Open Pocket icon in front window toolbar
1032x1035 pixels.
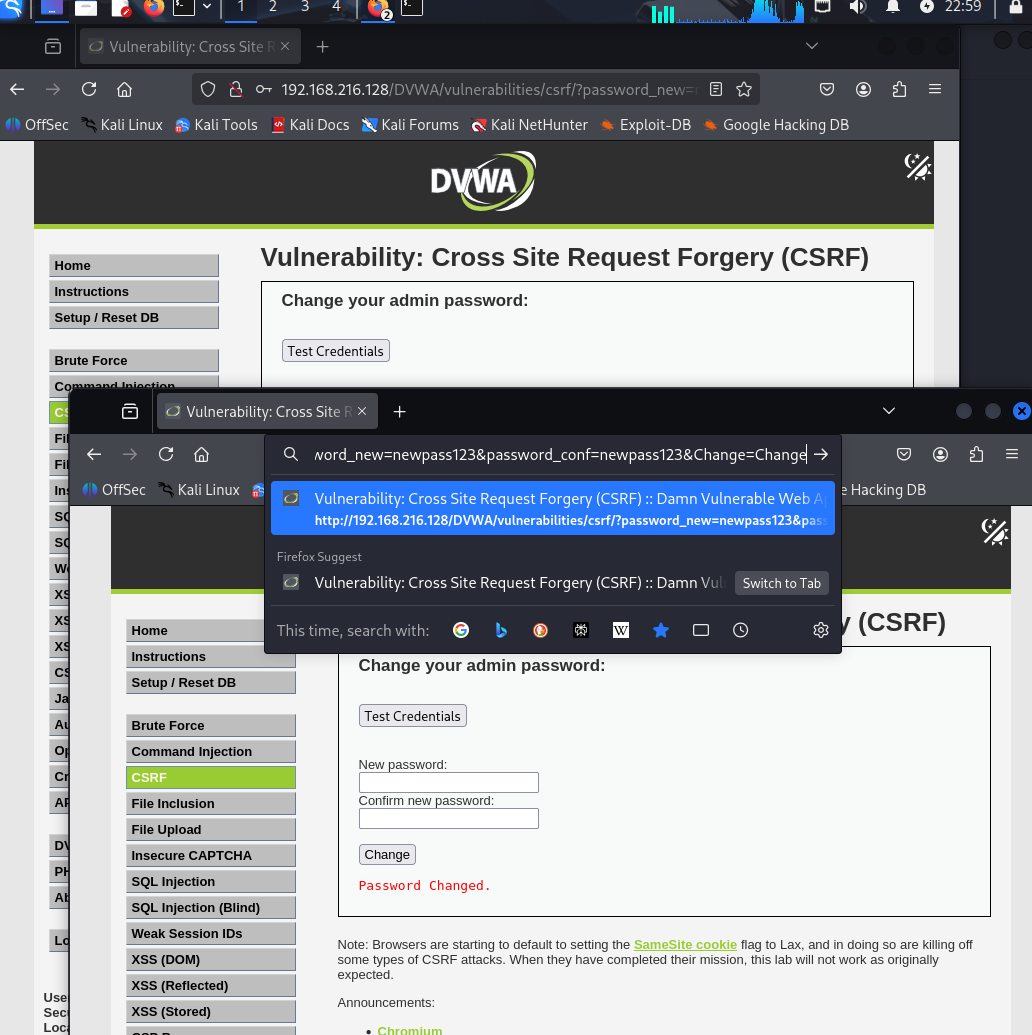point(904,454)
